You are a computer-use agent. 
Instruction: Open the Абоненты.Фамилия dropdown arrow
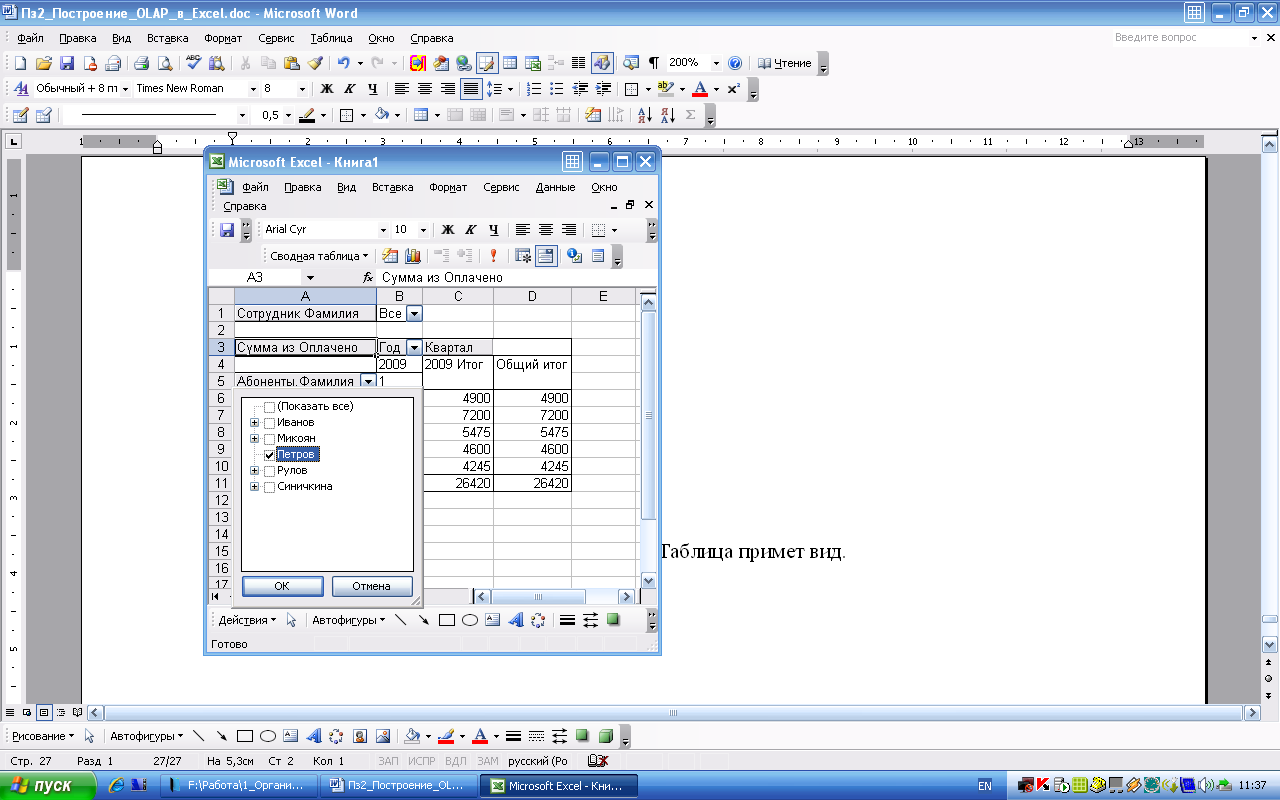[368, 382]
